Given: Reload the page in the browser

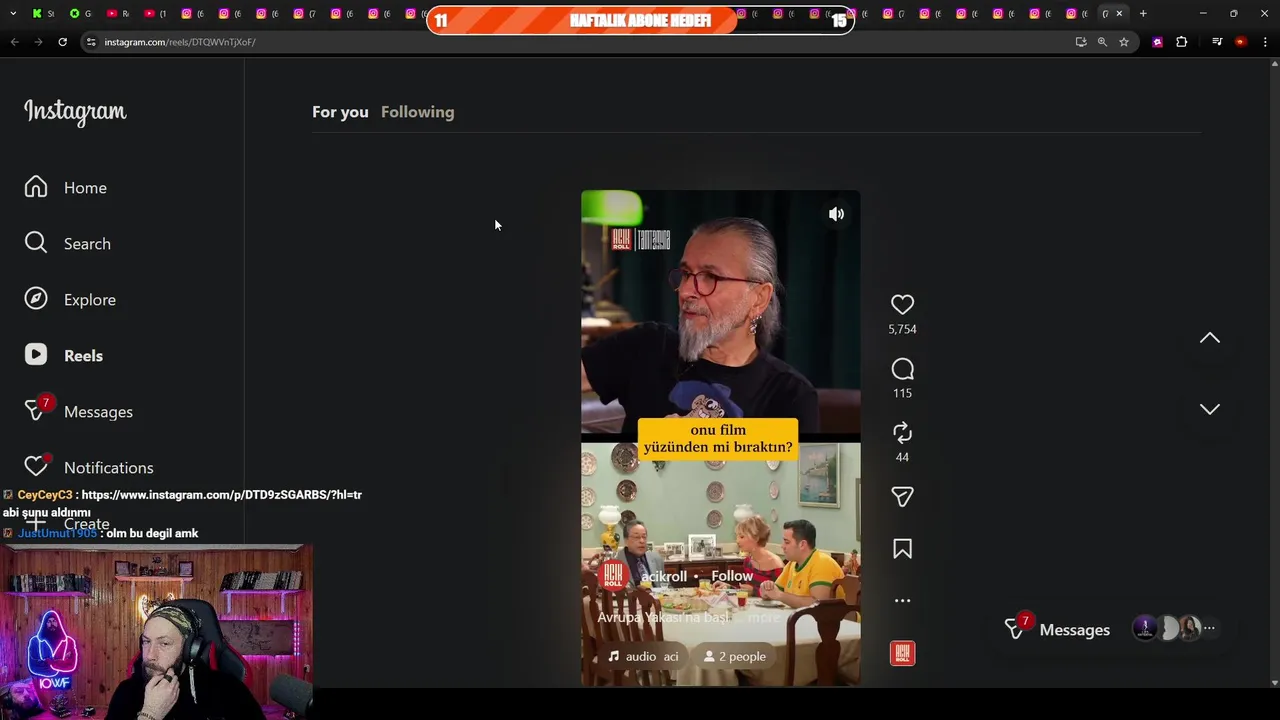Looking at the screenshot, I should (x=62, y=42).
